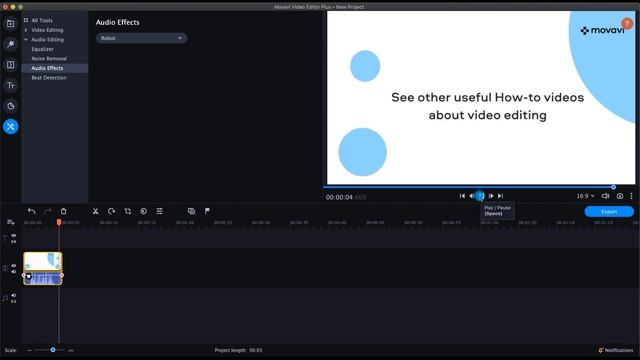Click zoom-out minus beside Scale slider
The image size is (640, 360).
29,350
